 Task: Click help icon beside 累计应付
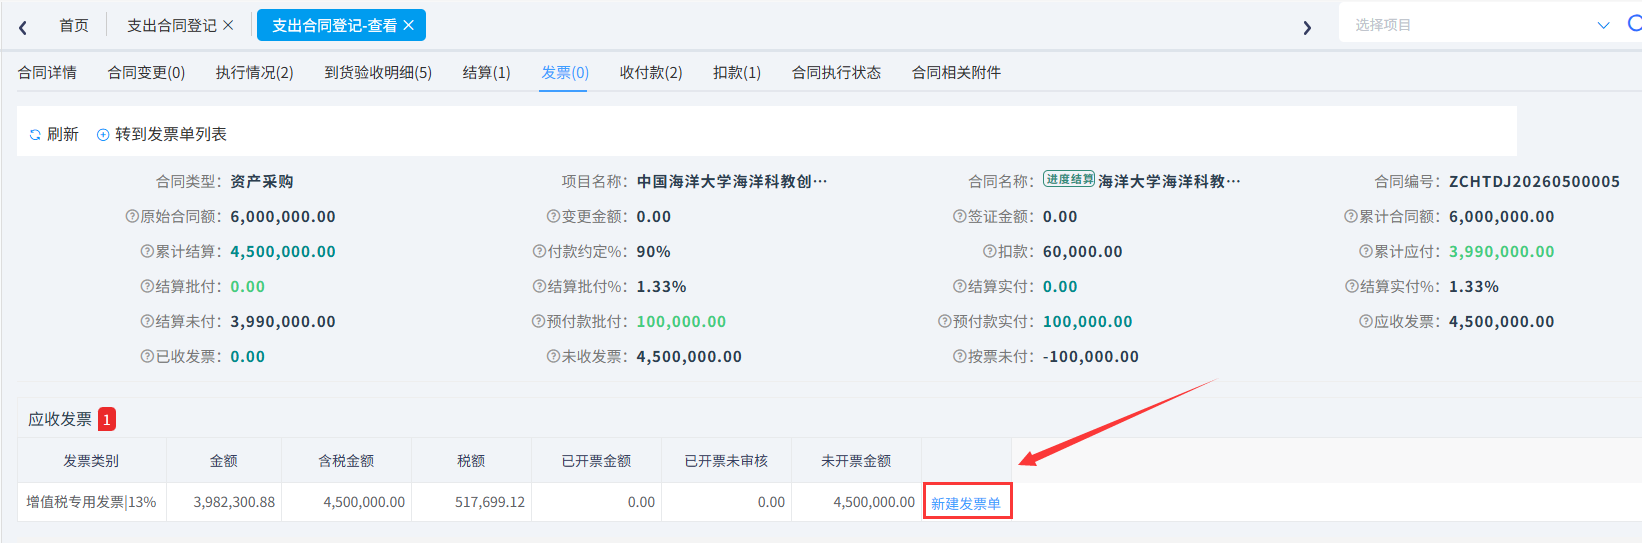coord(1366,251)
